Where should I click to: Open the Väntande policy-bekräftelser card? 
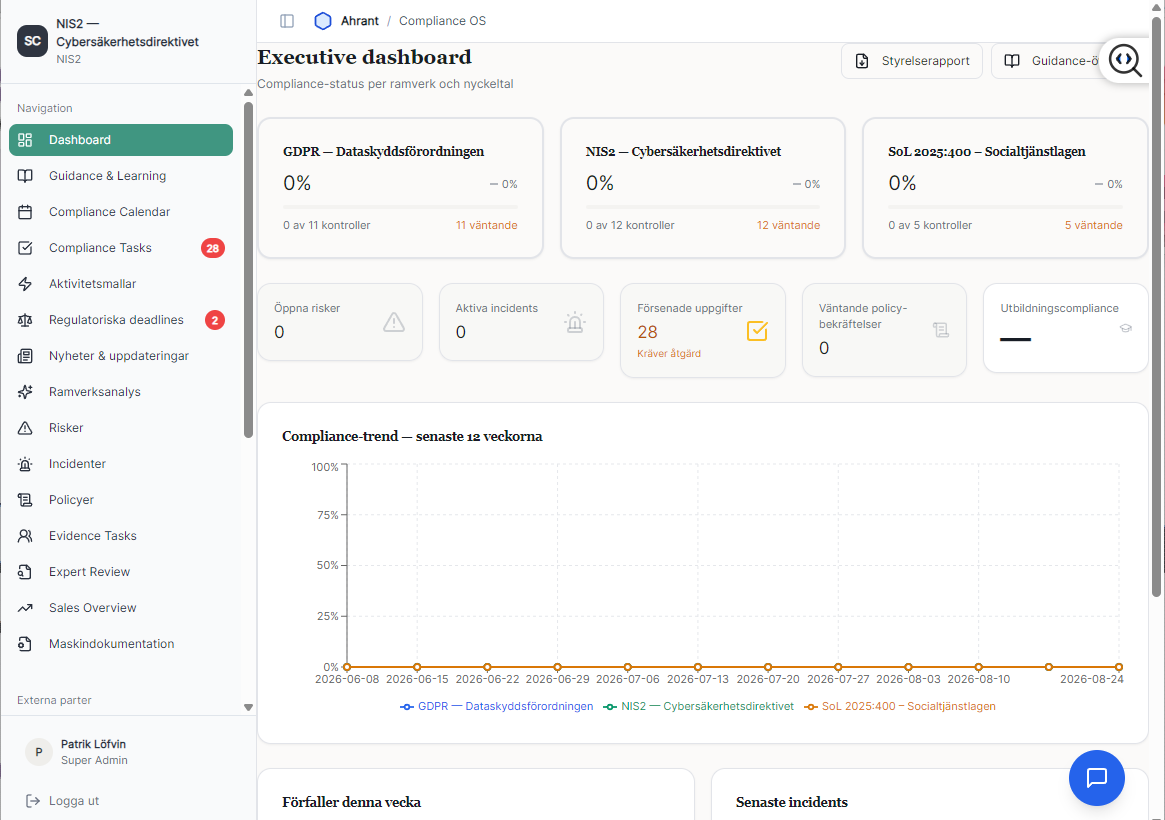click(884, 331)
